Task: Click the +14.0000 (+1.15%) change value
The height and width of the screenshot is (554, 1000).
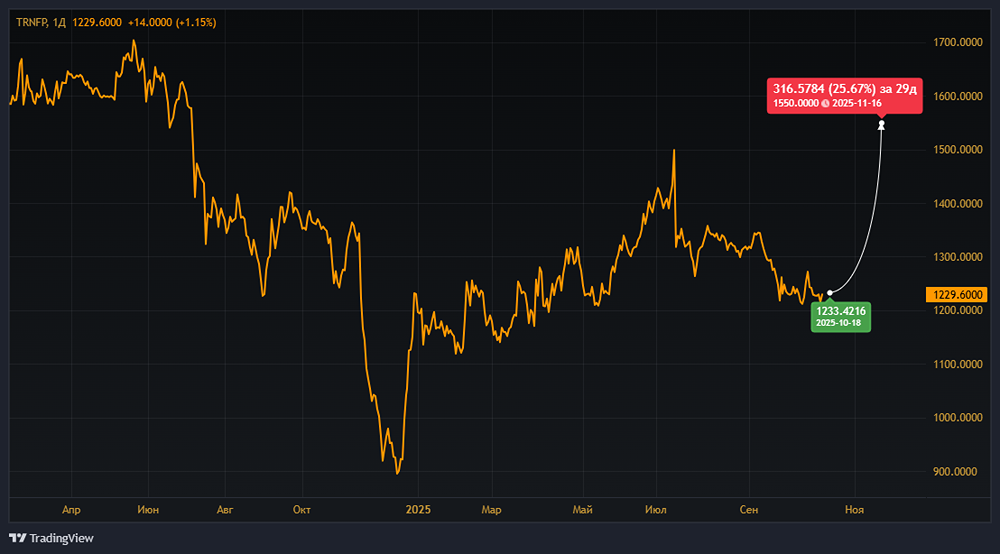Action: 172,22
